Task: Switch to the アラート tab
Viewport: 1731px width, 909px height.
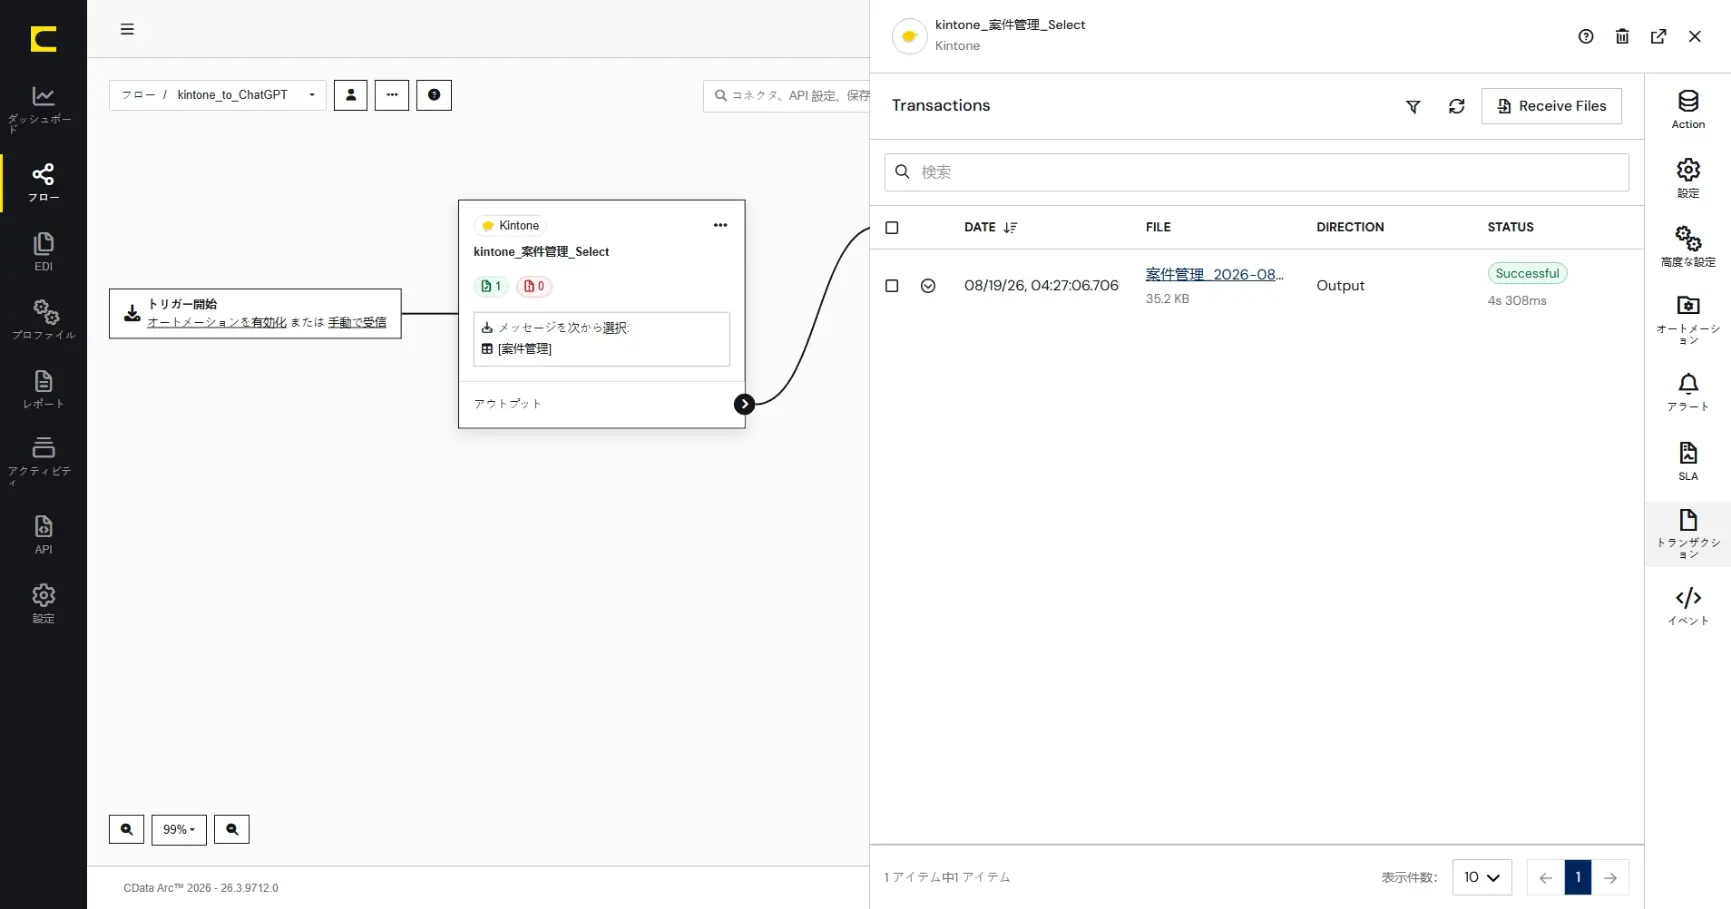Action: click(x=1688, y=392)
